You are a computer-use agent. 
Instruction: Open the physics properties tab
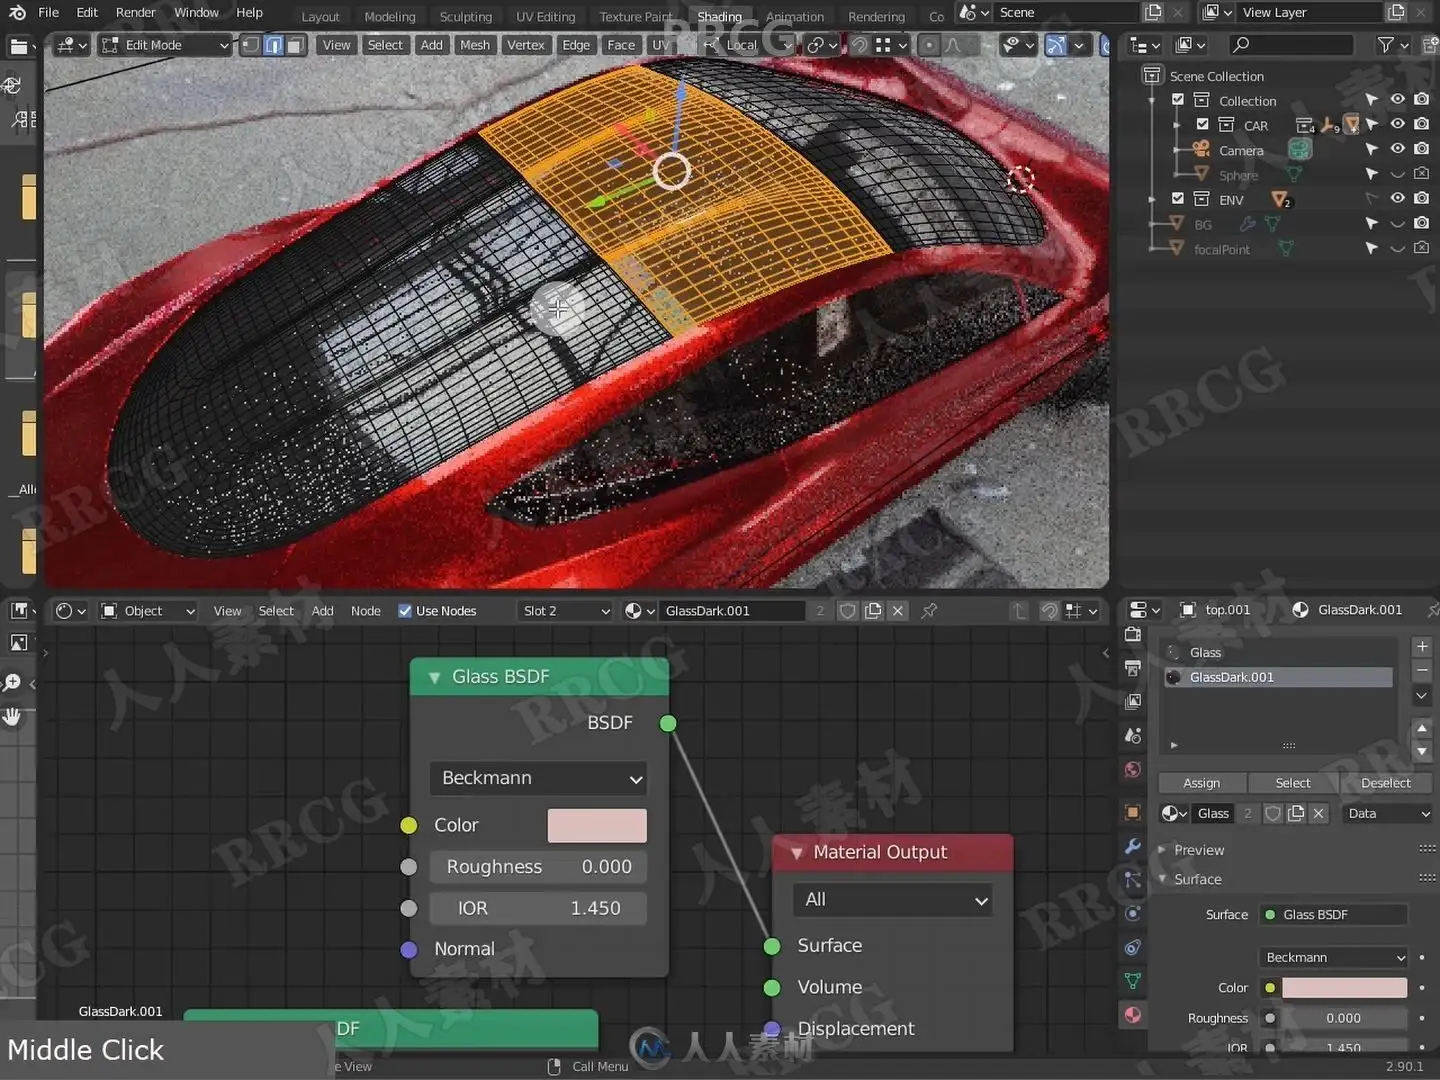[1133, 914]
